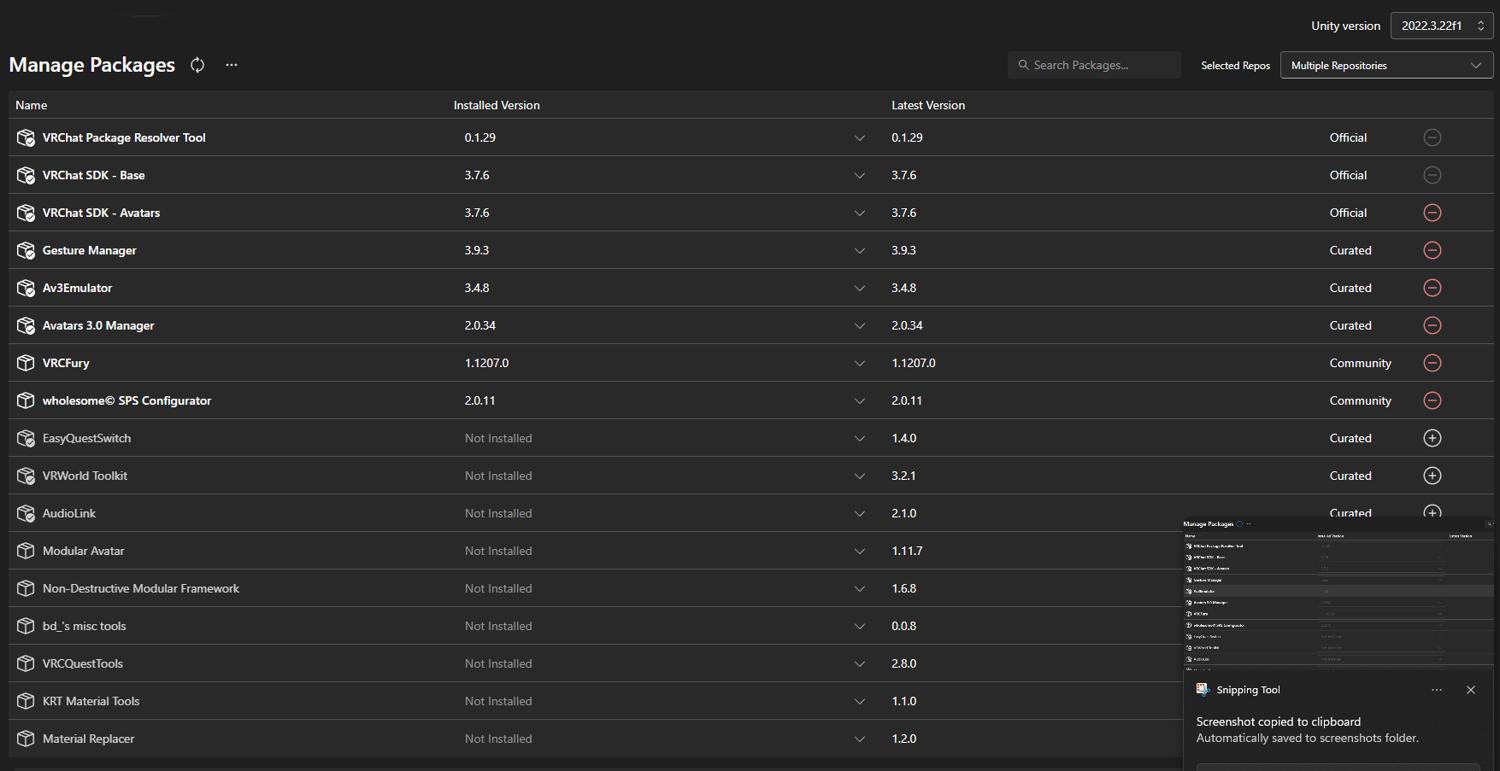
Task: Select the VRWorld Toolkit name
Action: pyautogui.click(x=85, y=476)
